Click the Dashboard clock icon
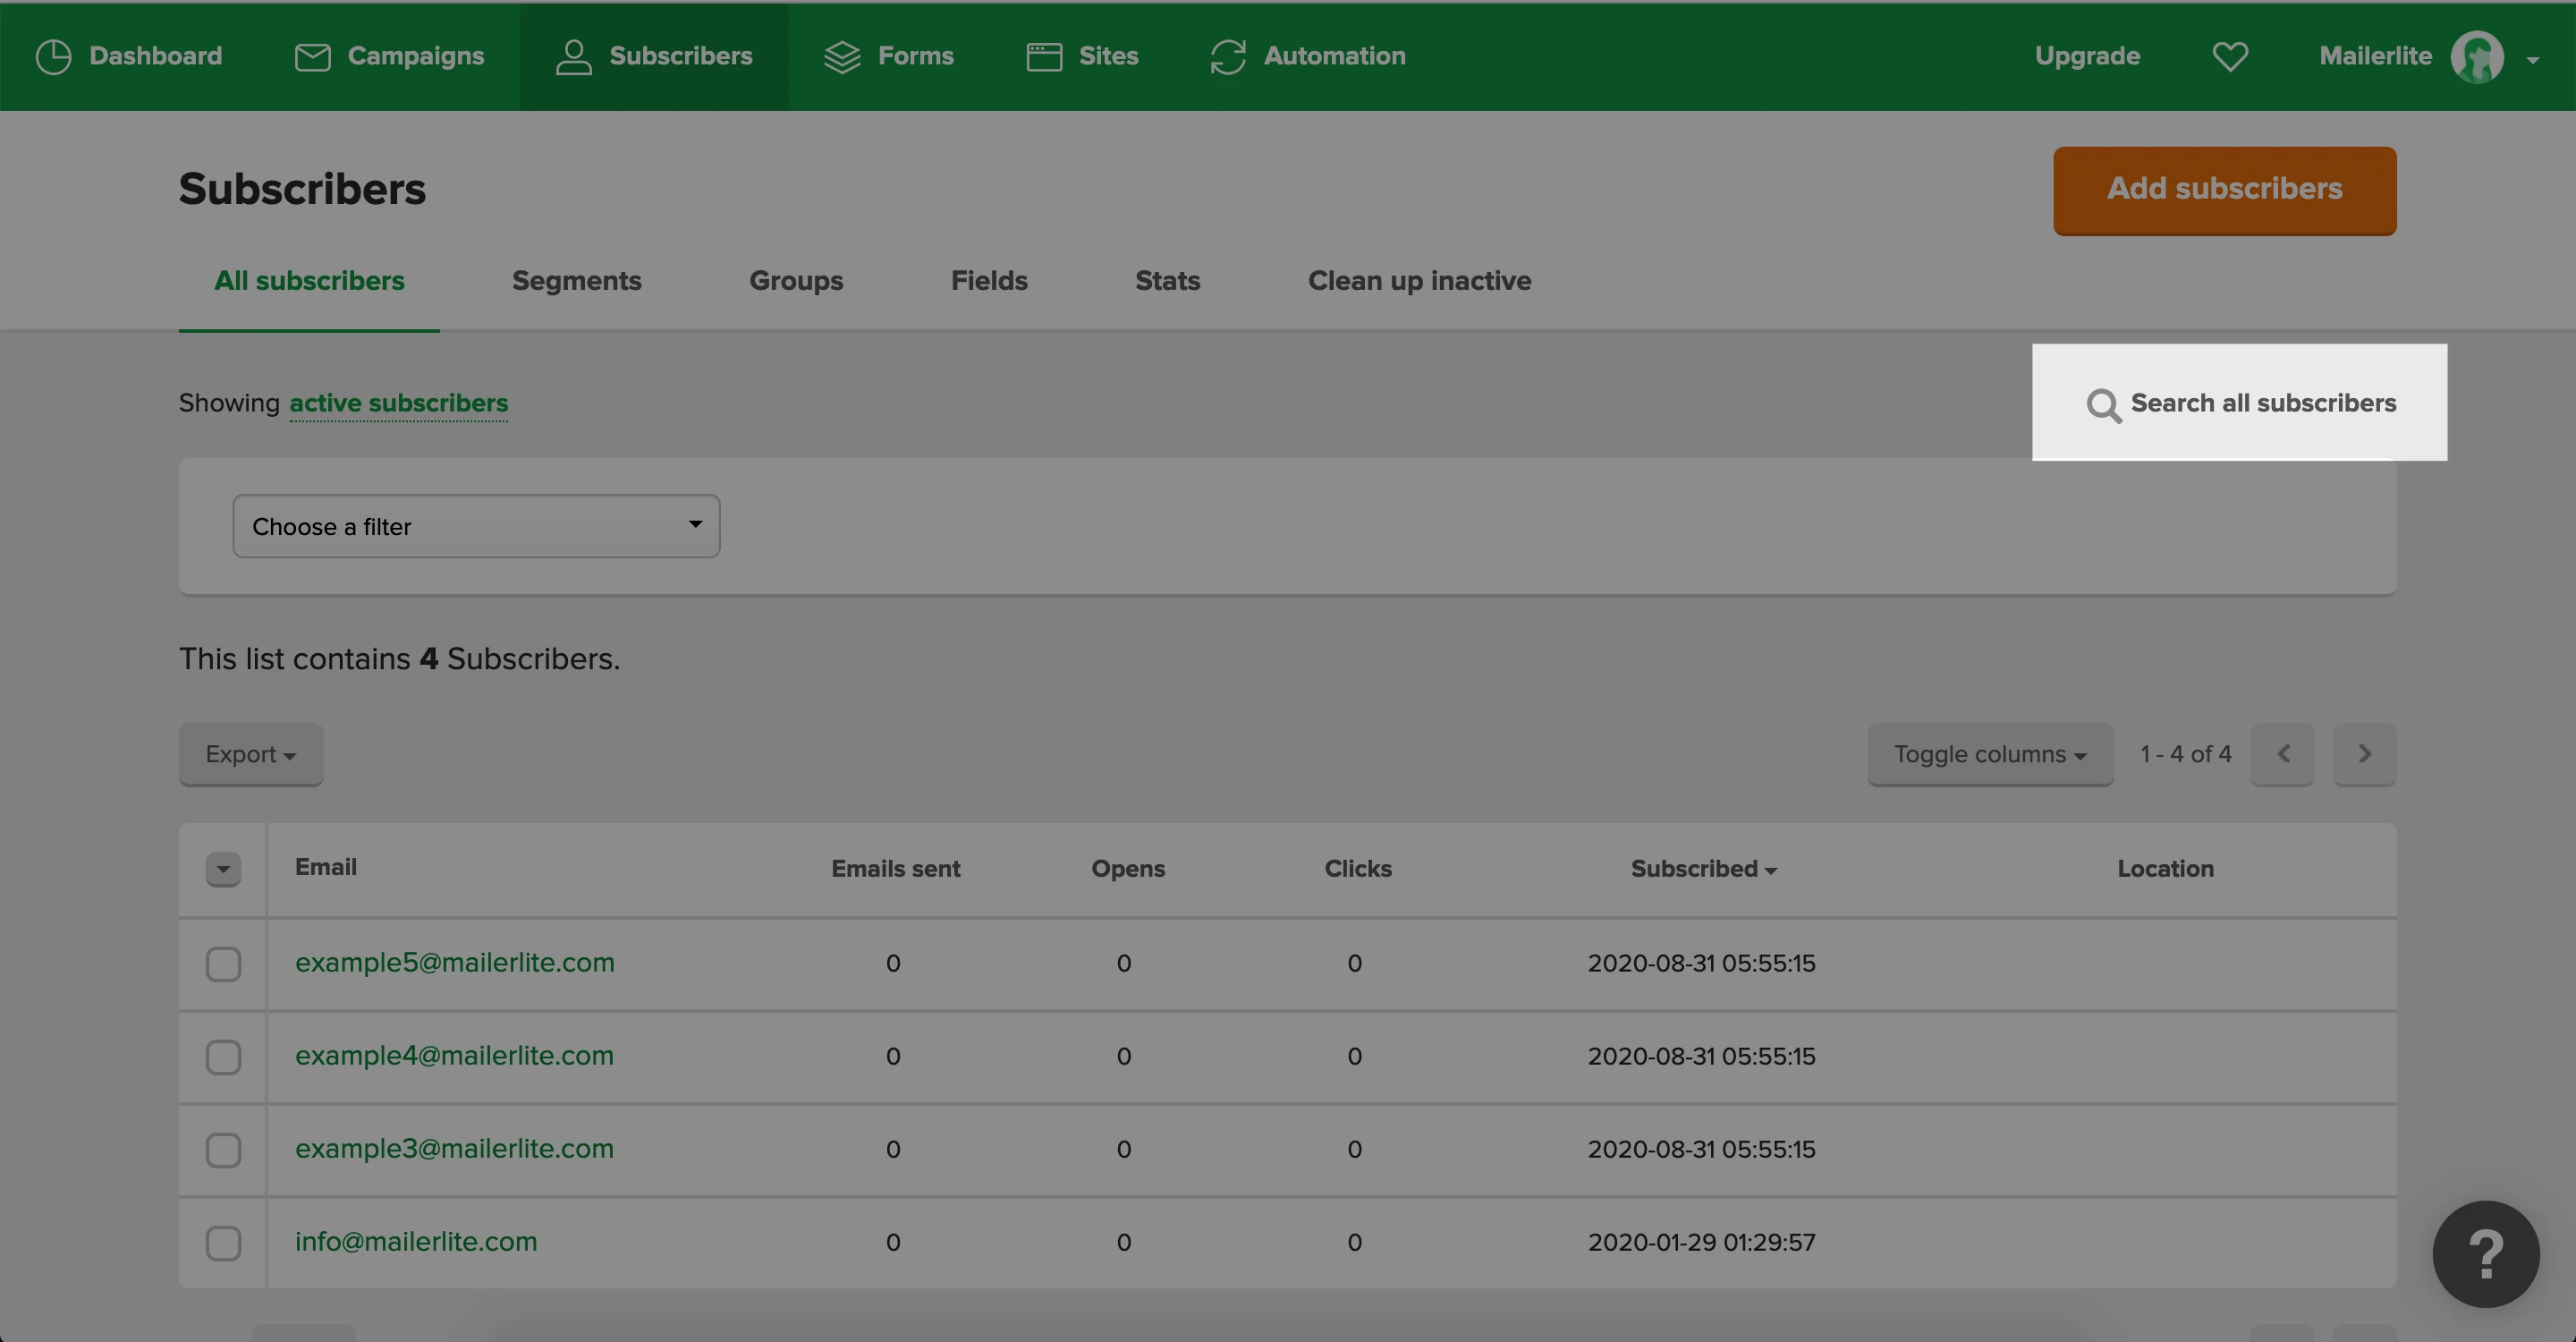This screenshot has width=2576, height=1342. click(53, 57)
